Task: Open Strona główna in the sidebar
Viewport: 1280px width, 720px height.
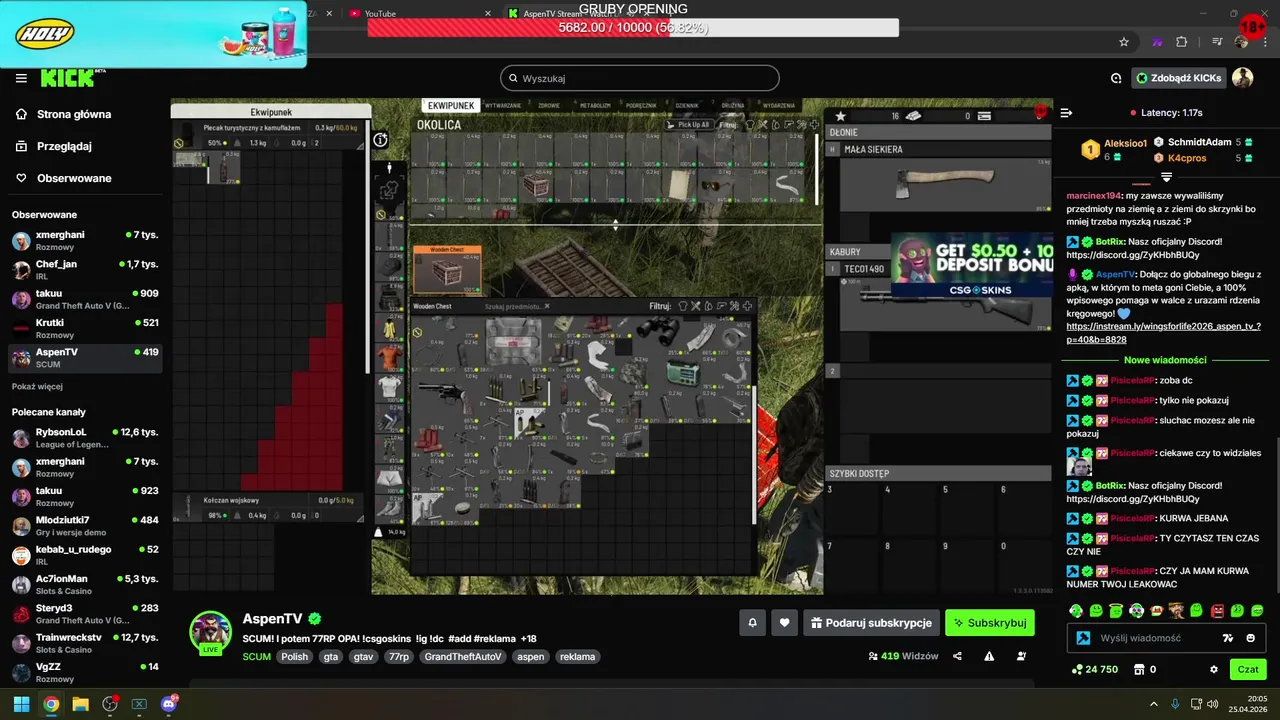Action: tap(74, 114)
